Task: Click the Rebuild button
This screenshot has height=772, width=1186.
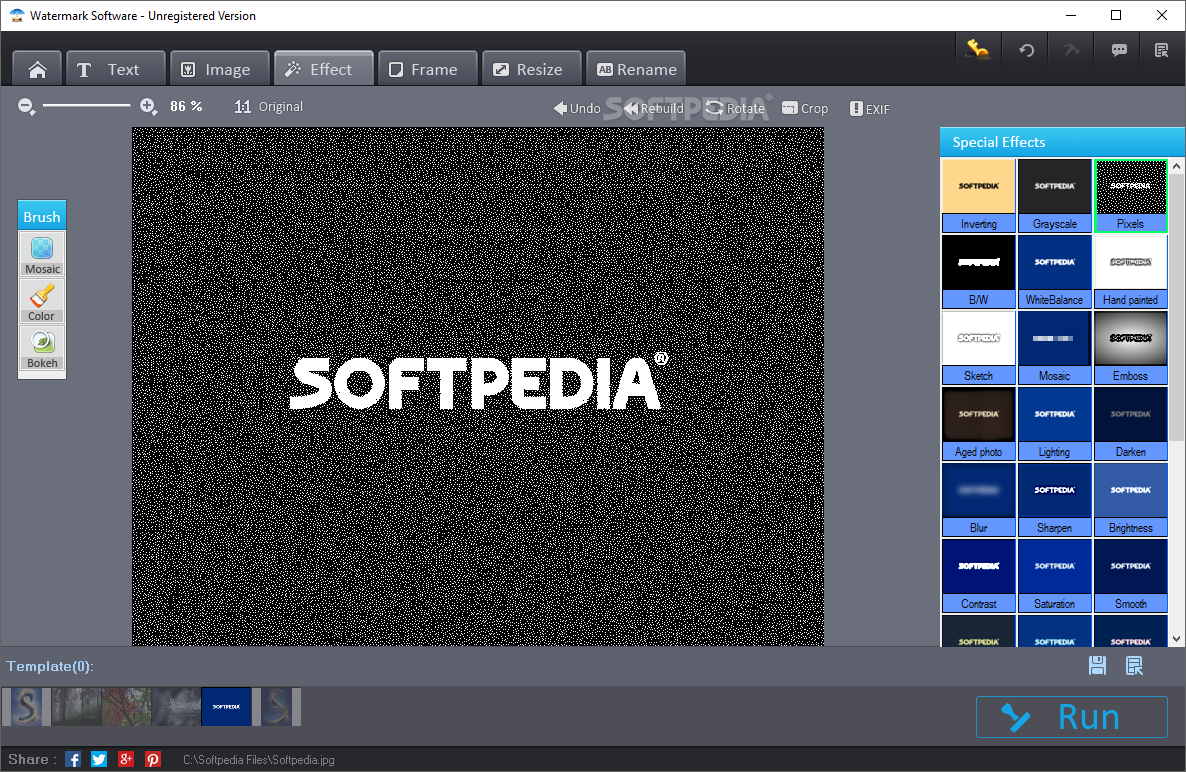Action: coord(654,108)
